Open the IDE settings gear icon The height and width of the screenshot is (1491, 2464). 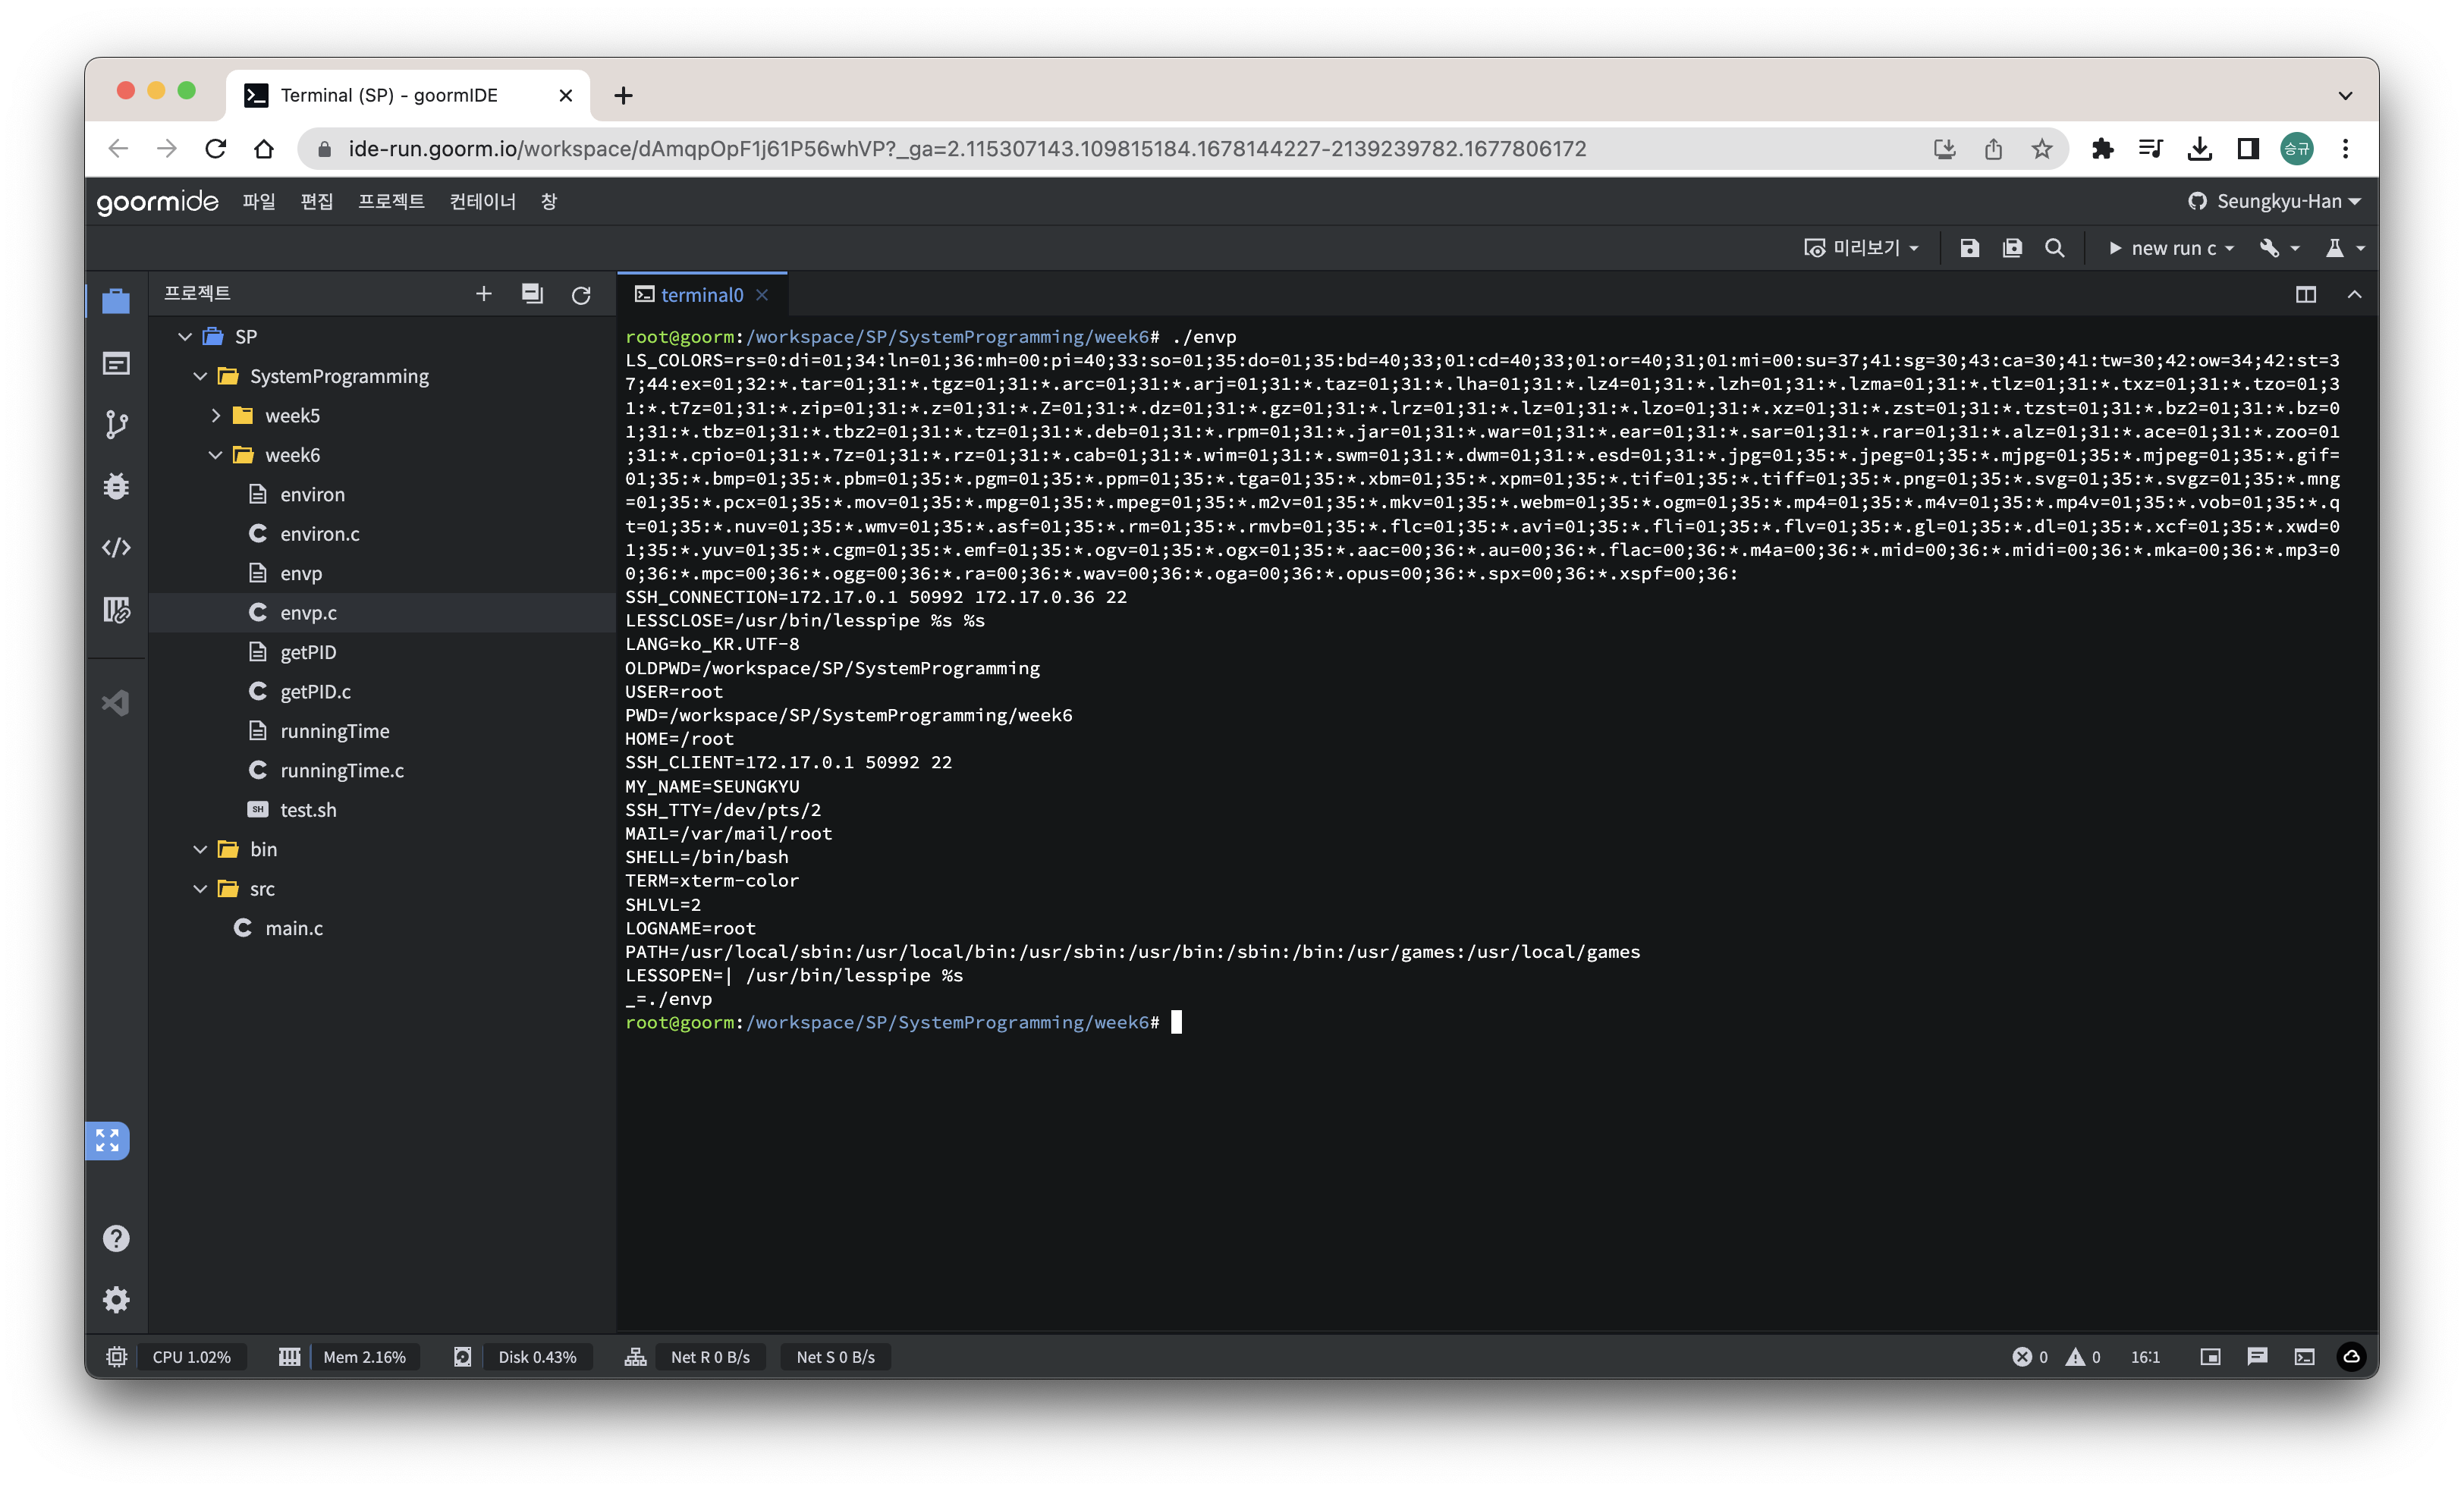click(x=116, y=1299)
